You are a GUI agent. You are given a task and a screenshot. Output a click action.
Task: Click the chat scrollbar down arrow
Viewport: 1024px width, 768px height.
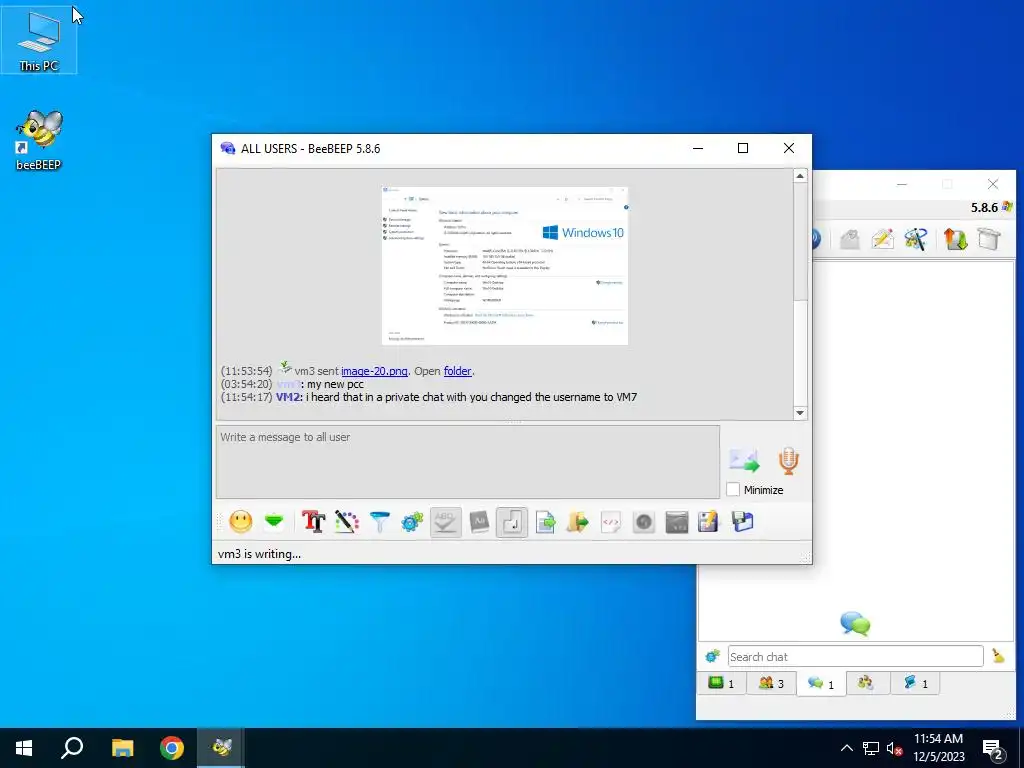point(800,413)
